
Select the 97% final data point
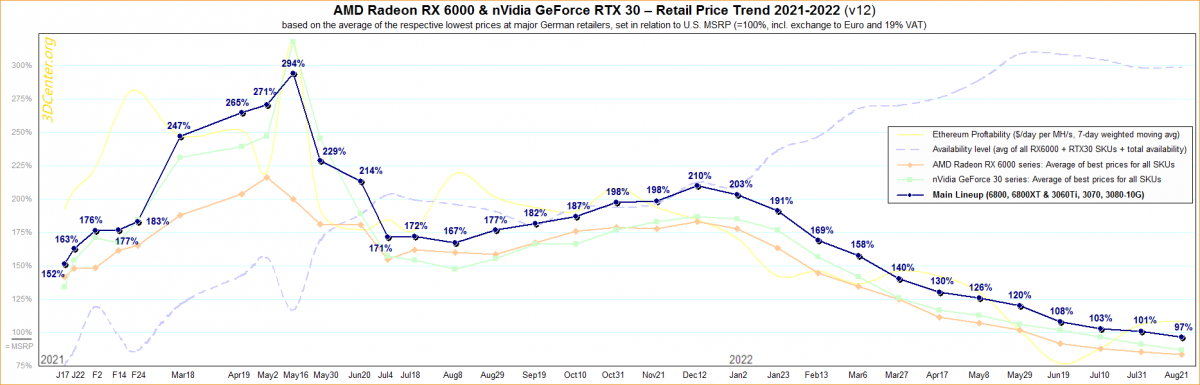1182,337
